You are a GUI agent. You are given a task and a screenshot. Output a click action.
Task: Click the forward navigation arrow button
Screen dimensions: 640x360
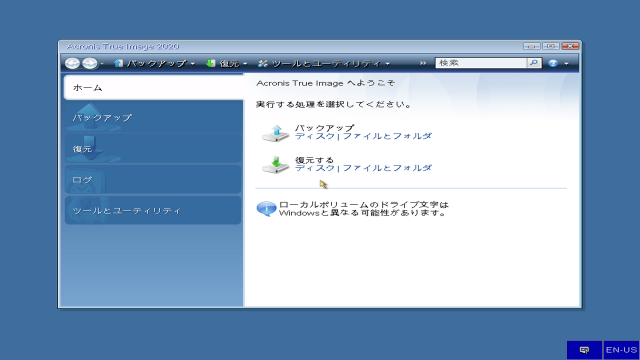90,63
